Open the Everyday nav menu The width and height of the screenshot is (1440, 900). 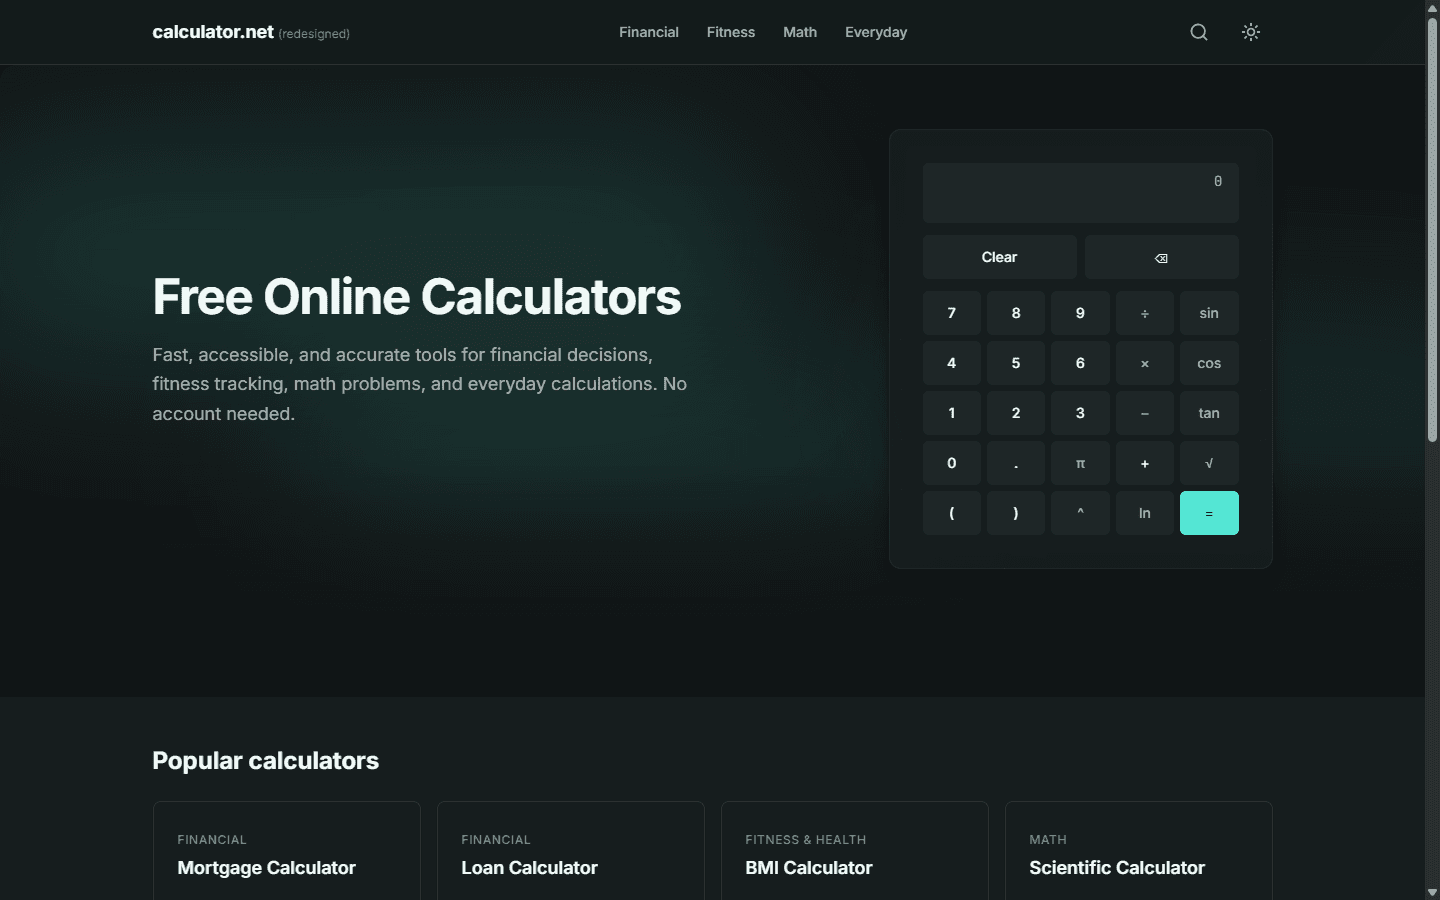(x=876, y=32)
